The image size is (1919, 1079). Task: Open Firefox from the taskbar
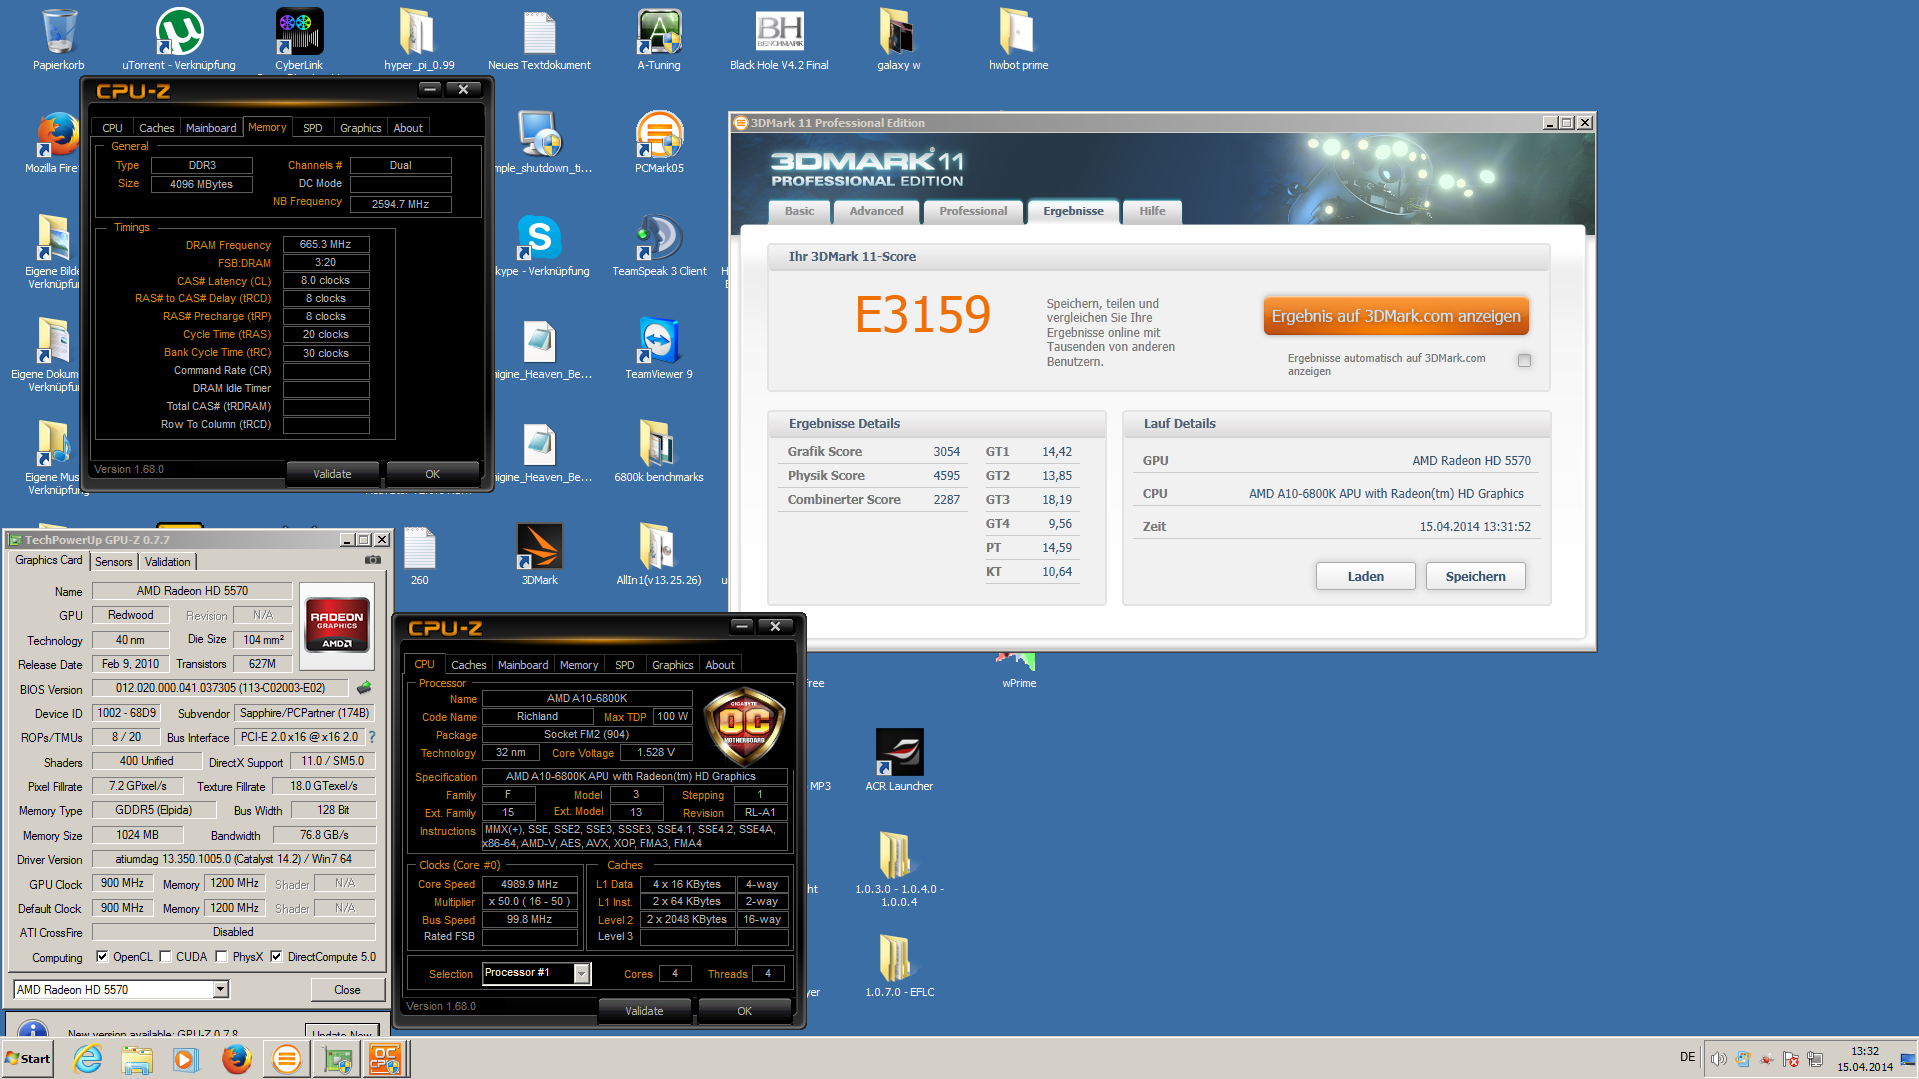tap(236, 1059)
